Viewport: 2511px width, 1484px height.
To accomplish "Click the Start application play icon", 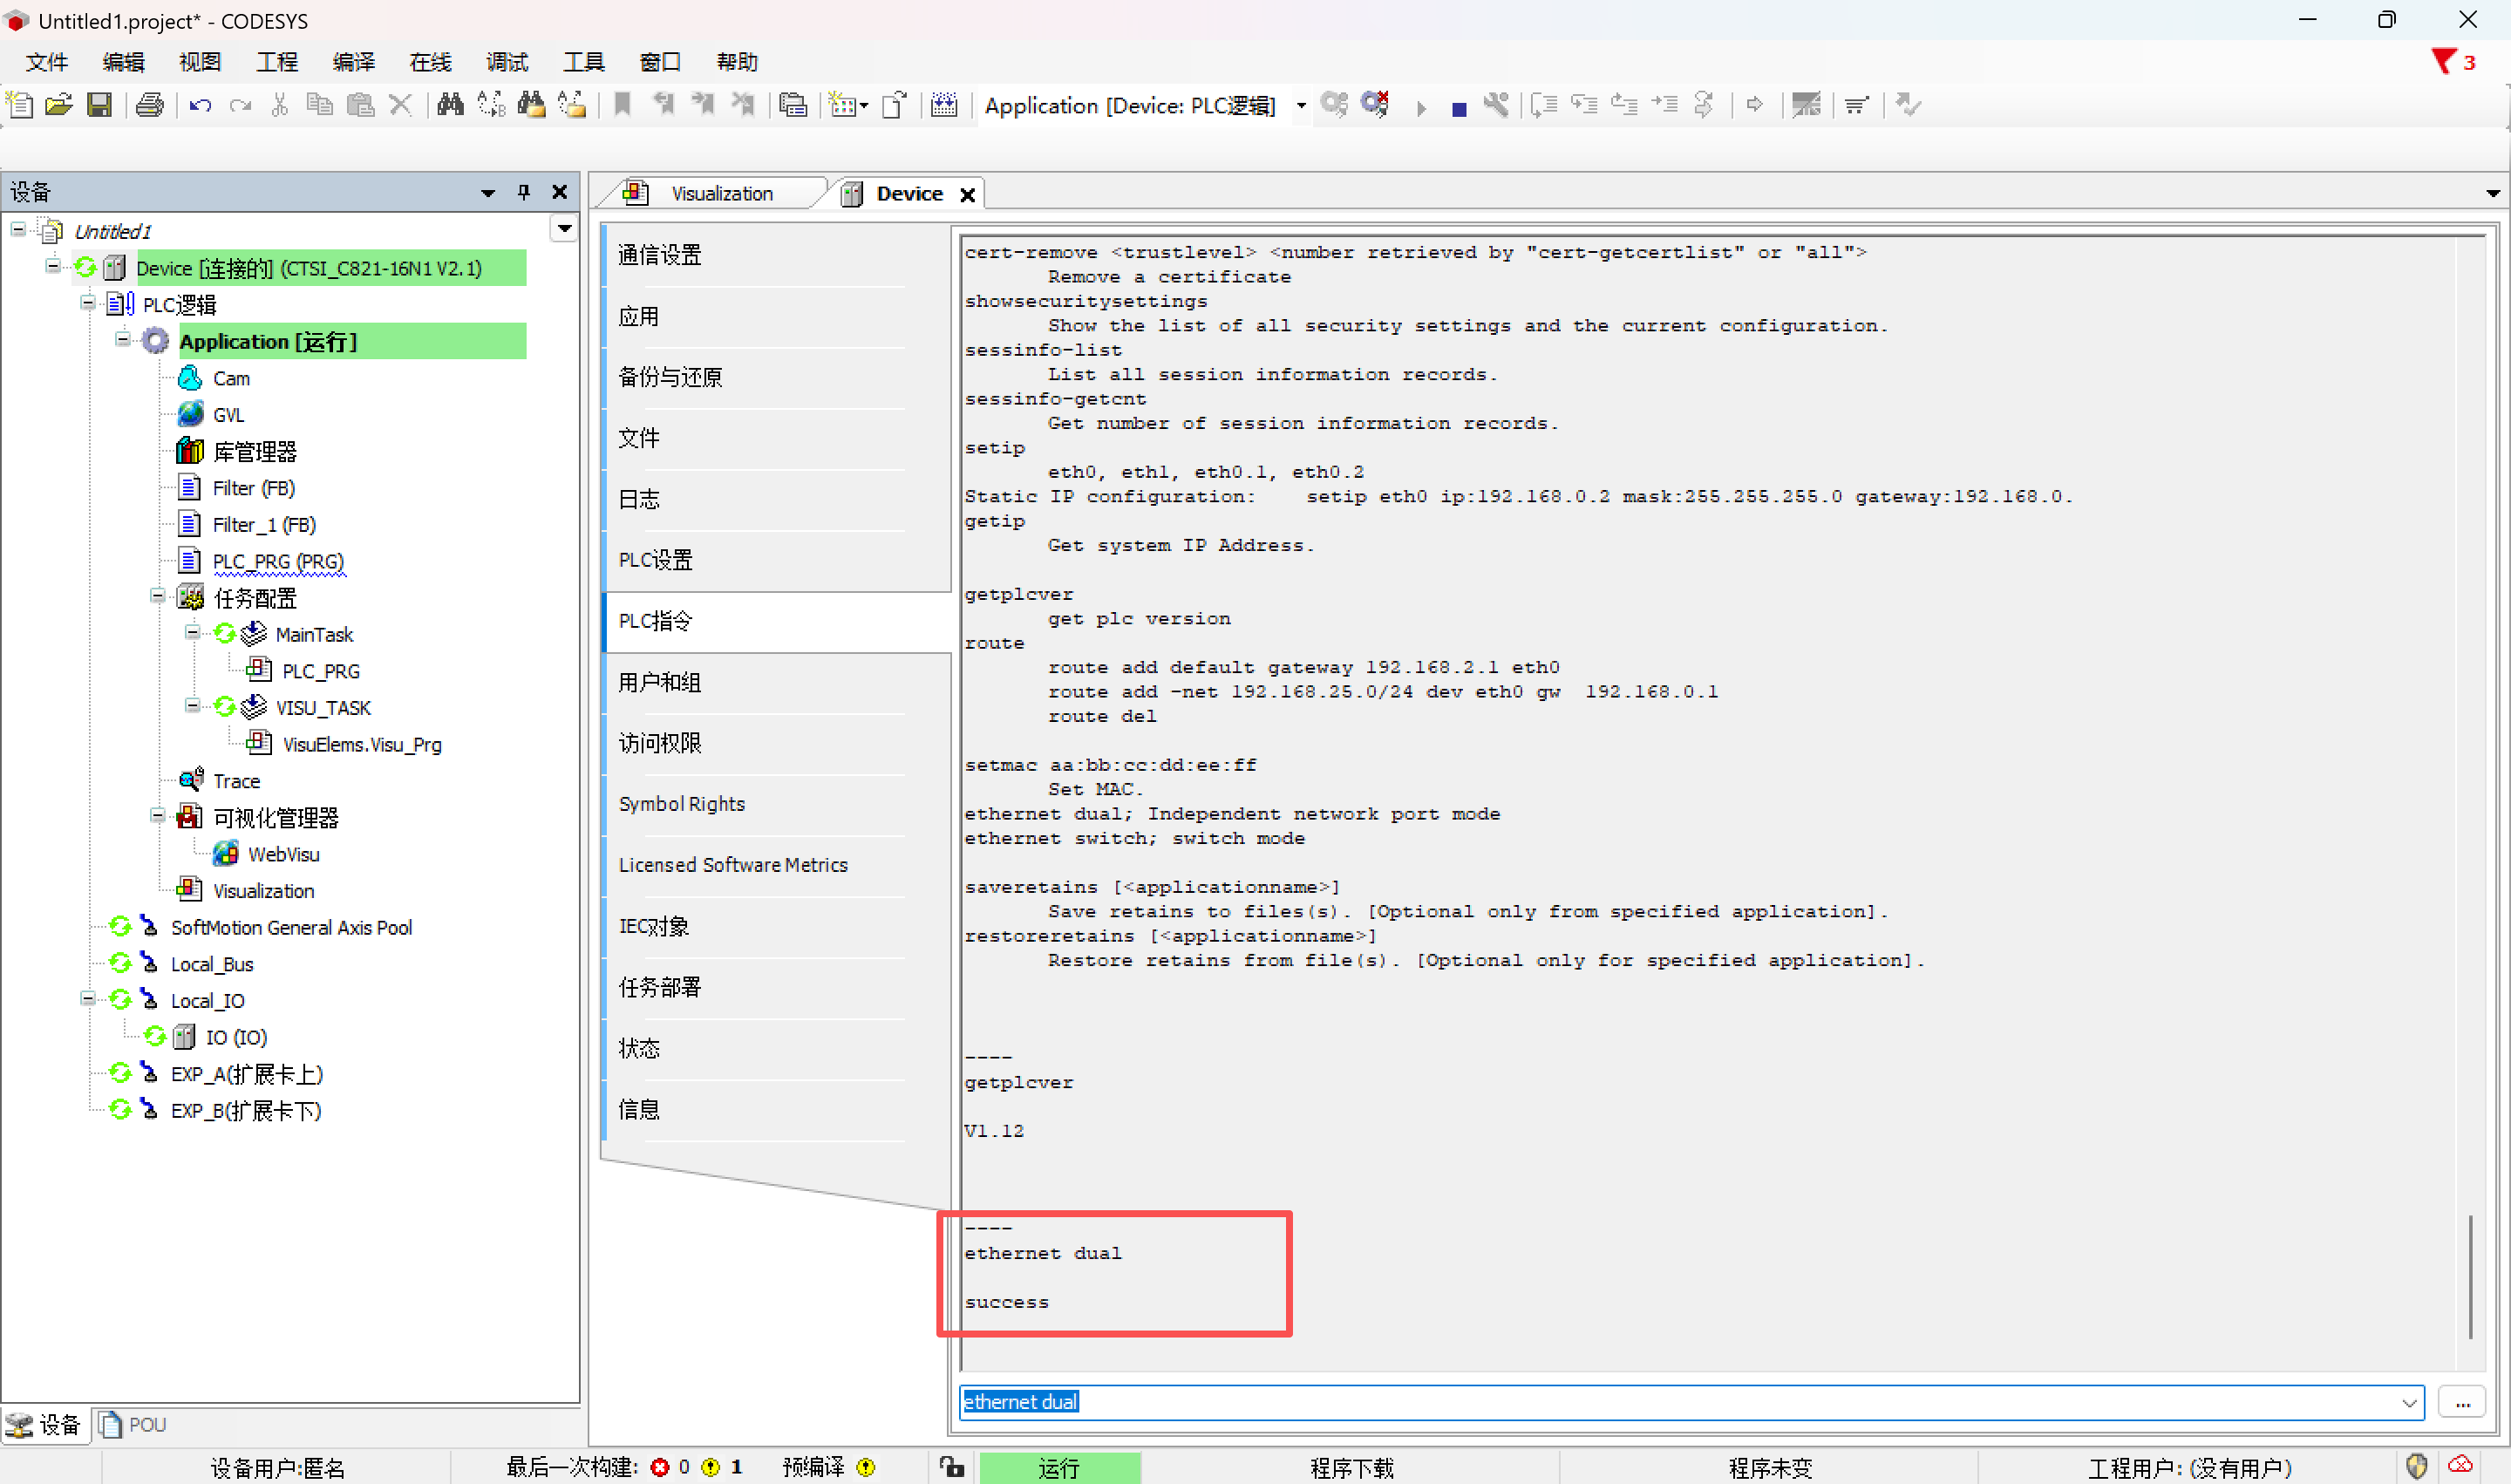I will (x=1421, y=108).
